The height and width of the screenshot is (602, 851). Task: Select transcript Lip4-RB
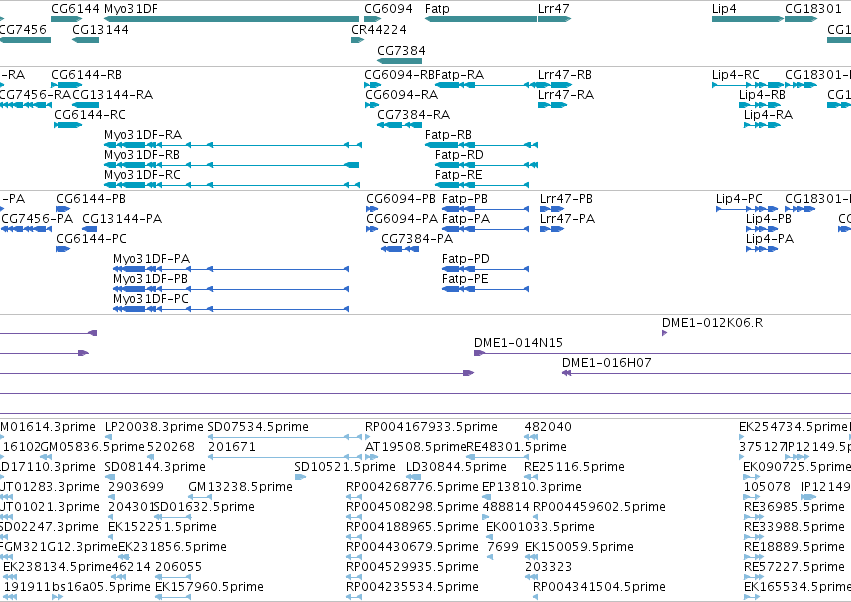760,105
